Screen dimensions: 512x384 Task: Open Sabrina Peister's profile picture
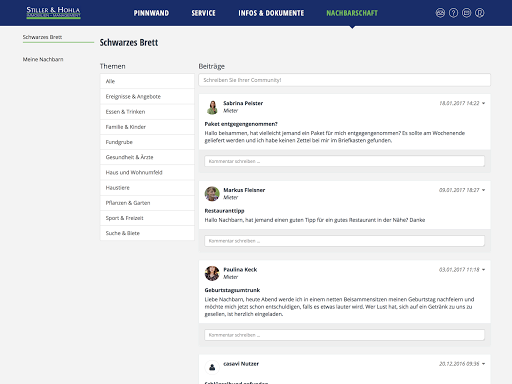(212, 107)
